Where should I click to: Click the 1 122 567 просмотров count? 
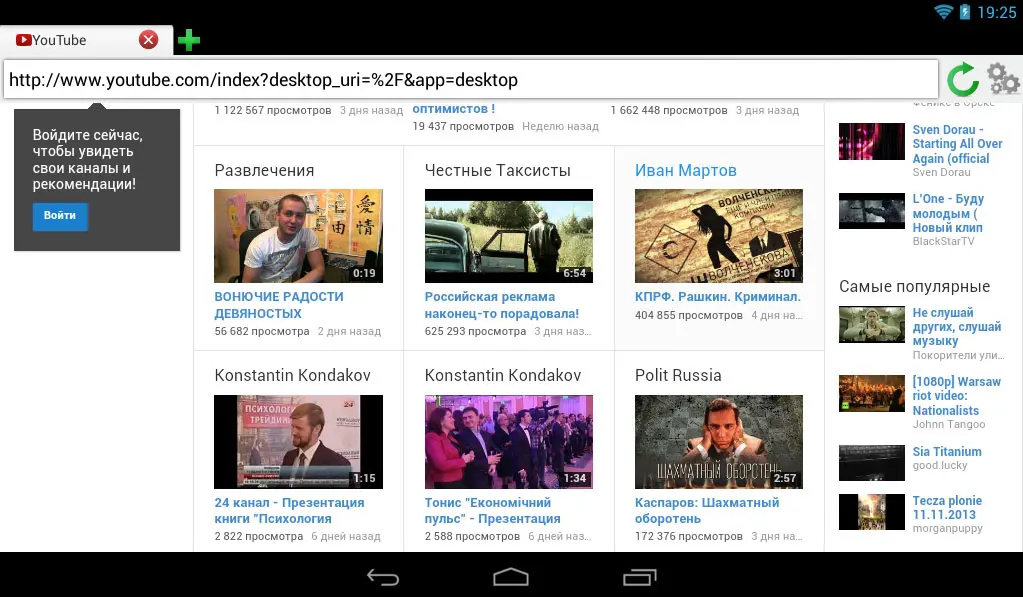273,110
